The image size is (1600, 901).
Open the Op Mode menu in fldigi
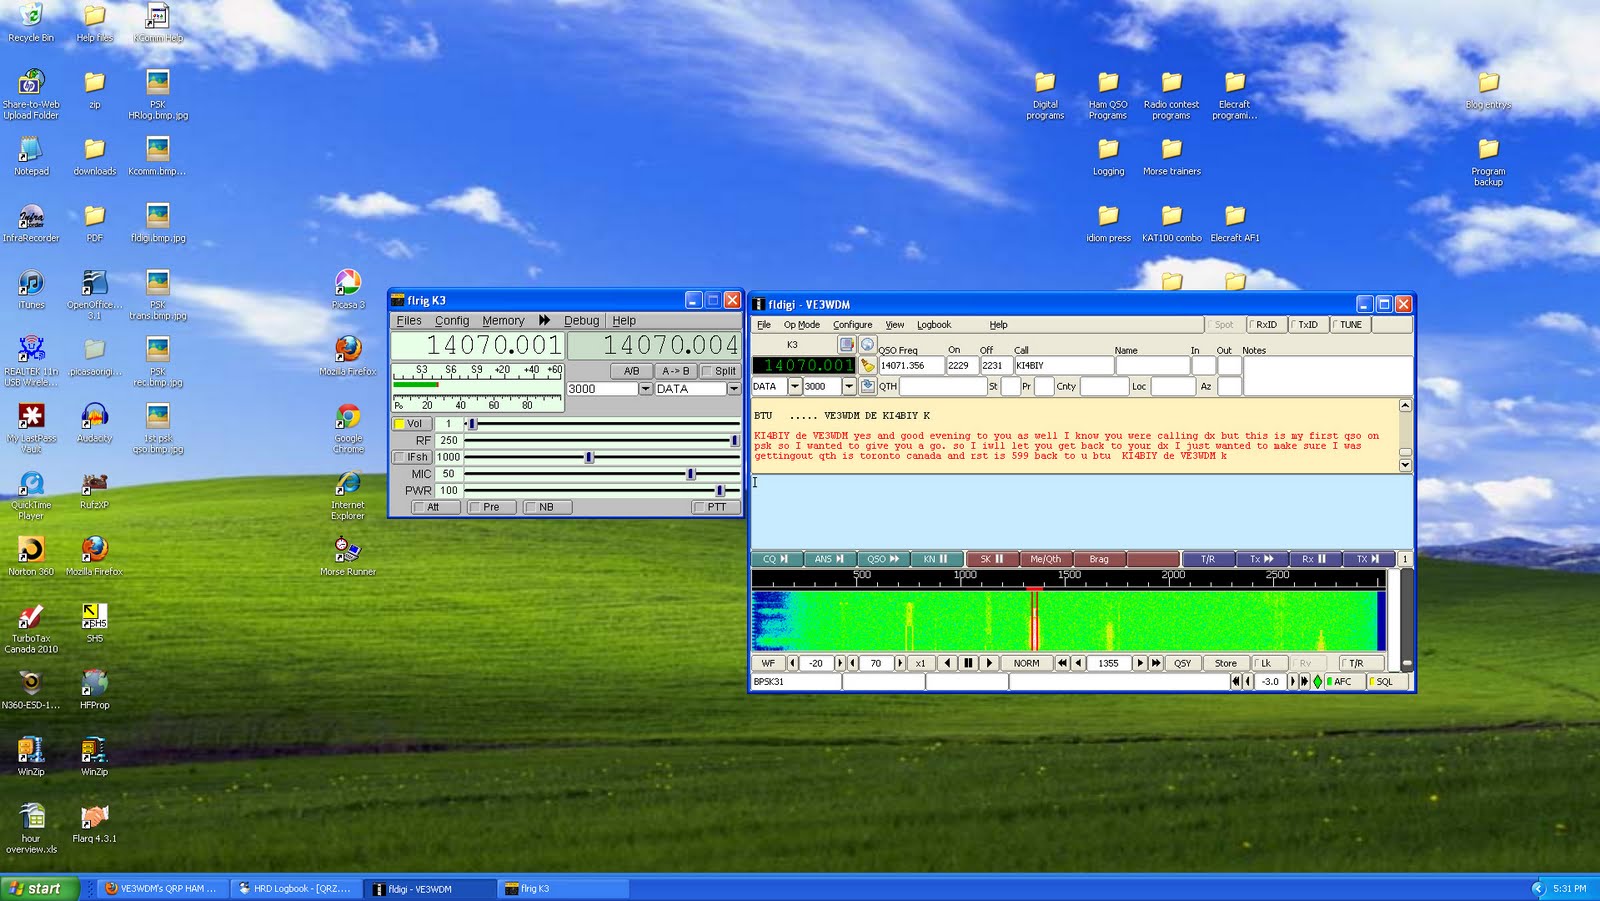[802, 324]
